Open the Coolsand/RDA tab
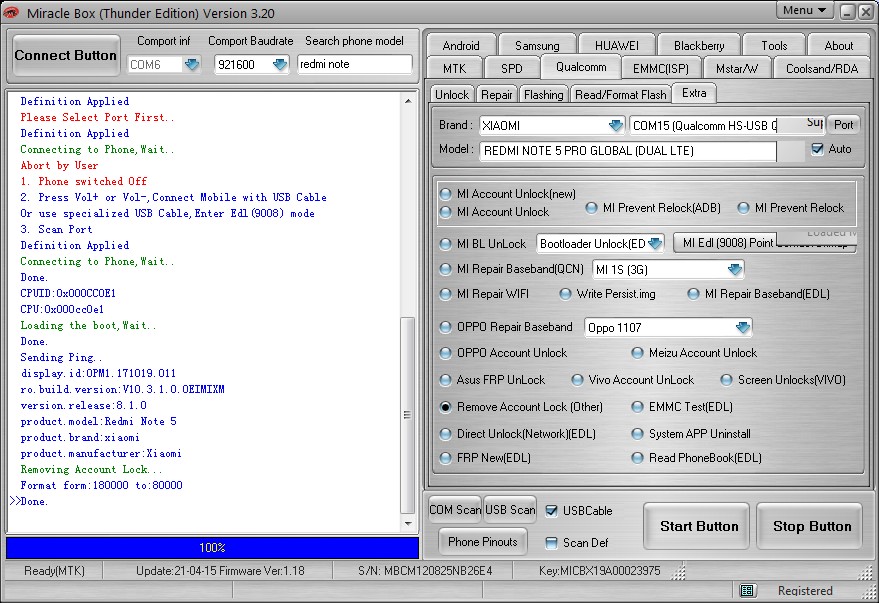Image resolution: width=879 pixels, height=603 pixels. coord(822,68)
